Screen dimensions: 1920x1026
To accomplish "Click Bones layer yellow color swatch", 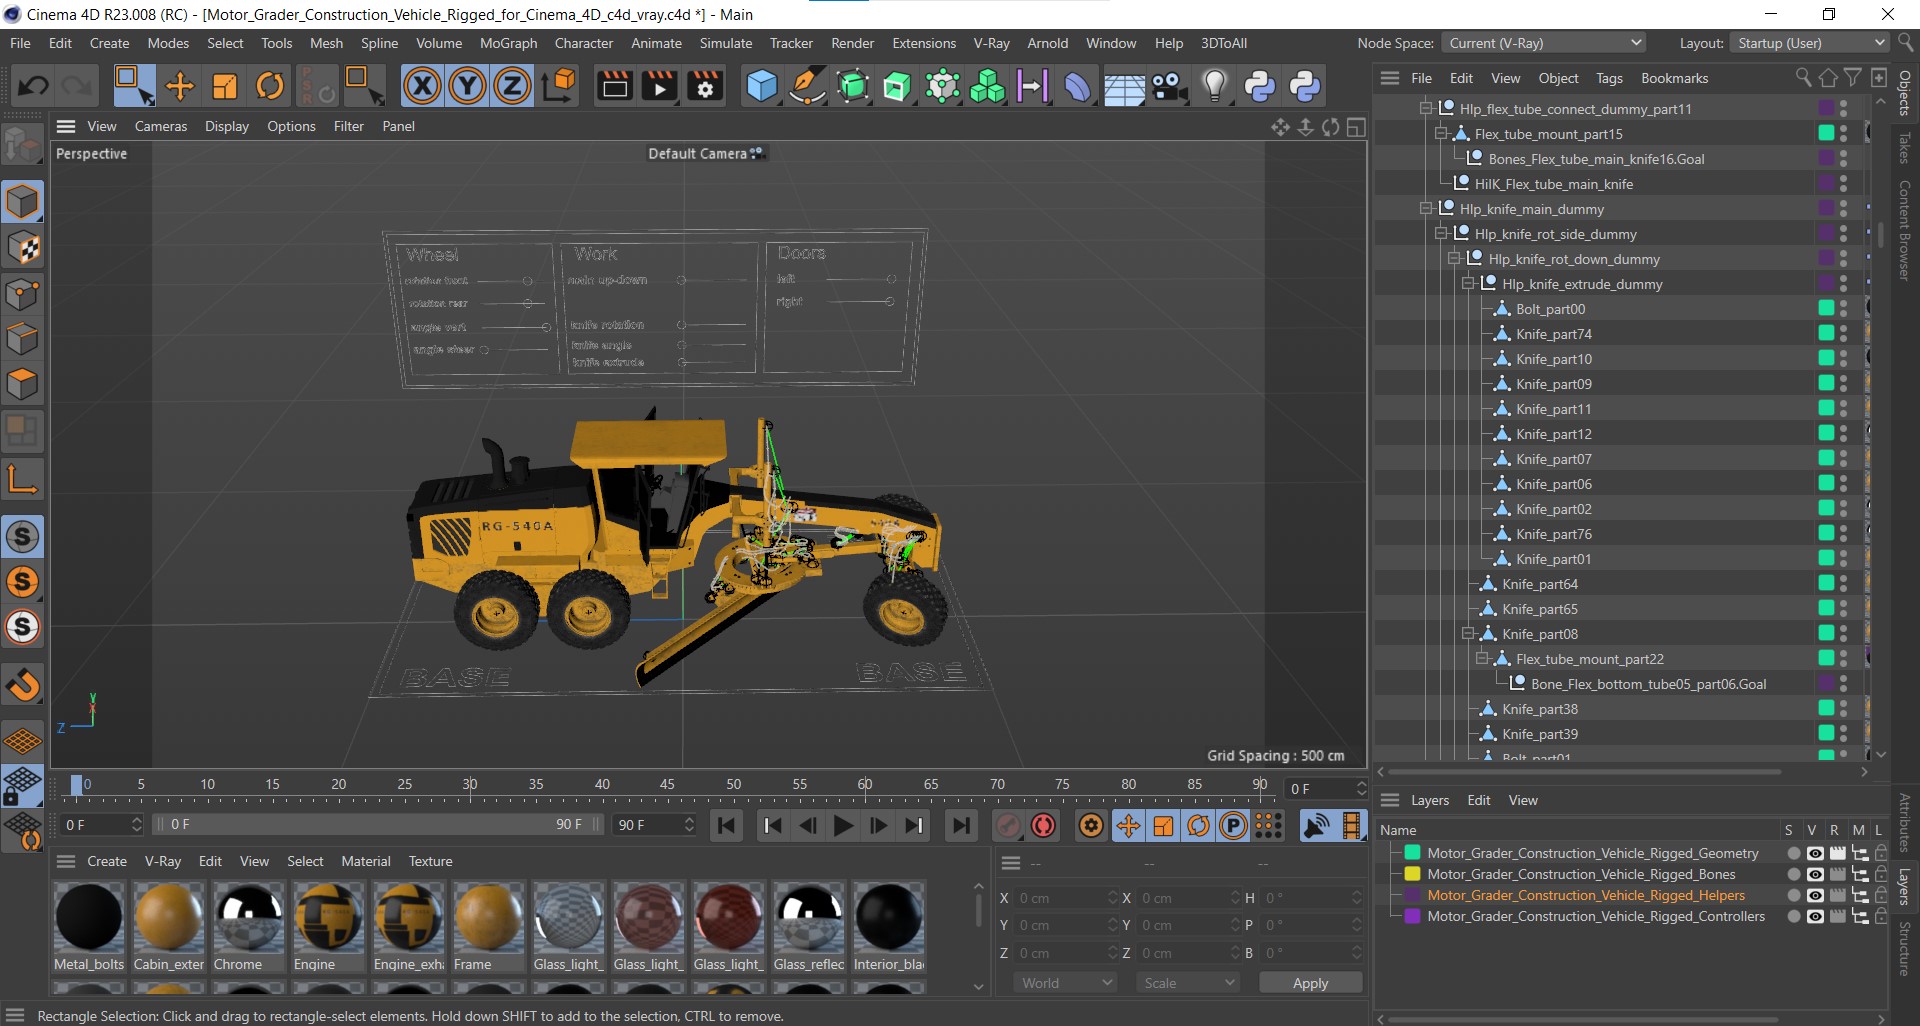I will pyautogui.click(x=1412, y=874).
